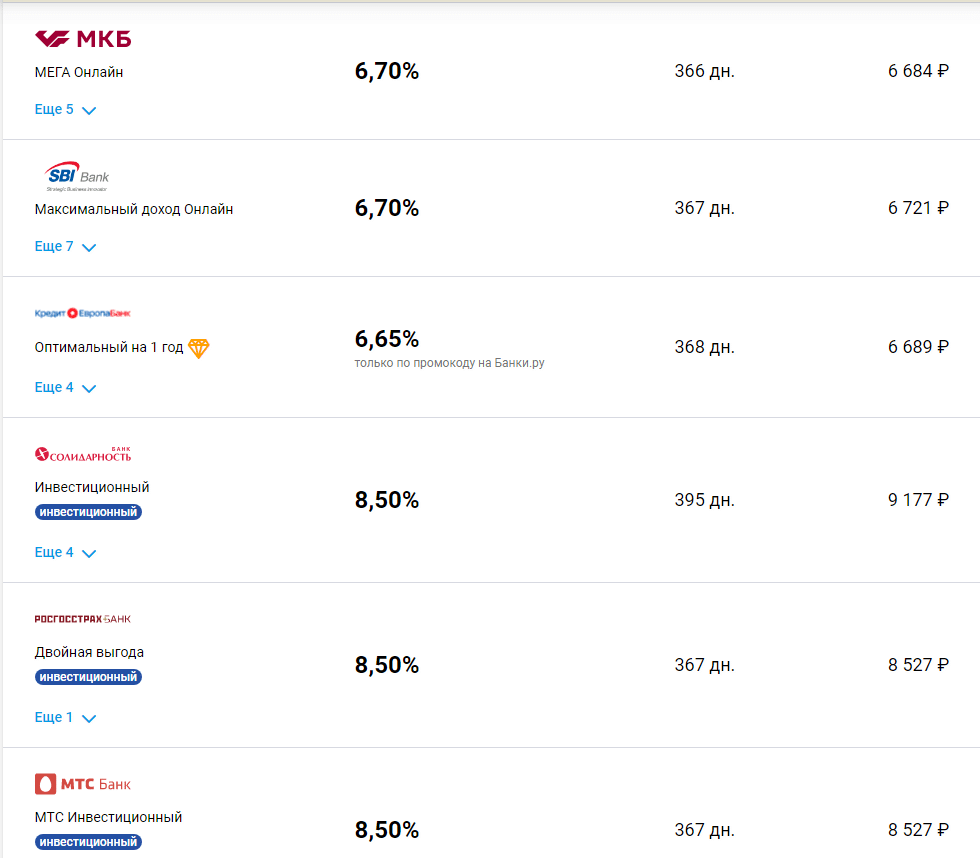The width and height of the screenshot is (980, 858).
Task: Expand 'Еще 4' under Солидарность Инвестиционный
Action: pos(65,553)
